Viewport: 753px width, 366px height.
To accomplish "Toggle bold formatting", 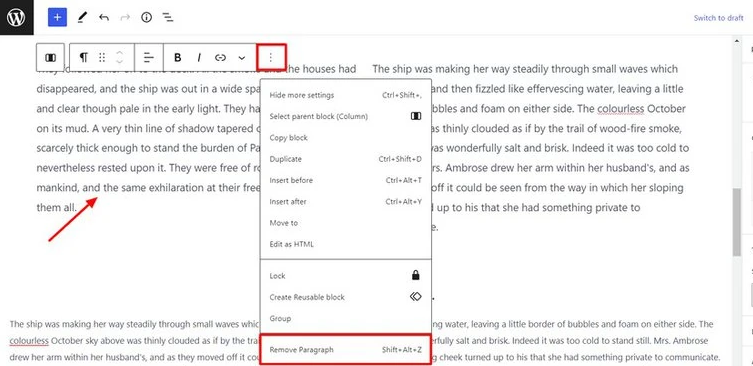I will pyautogui.click(x=177, y=58).
